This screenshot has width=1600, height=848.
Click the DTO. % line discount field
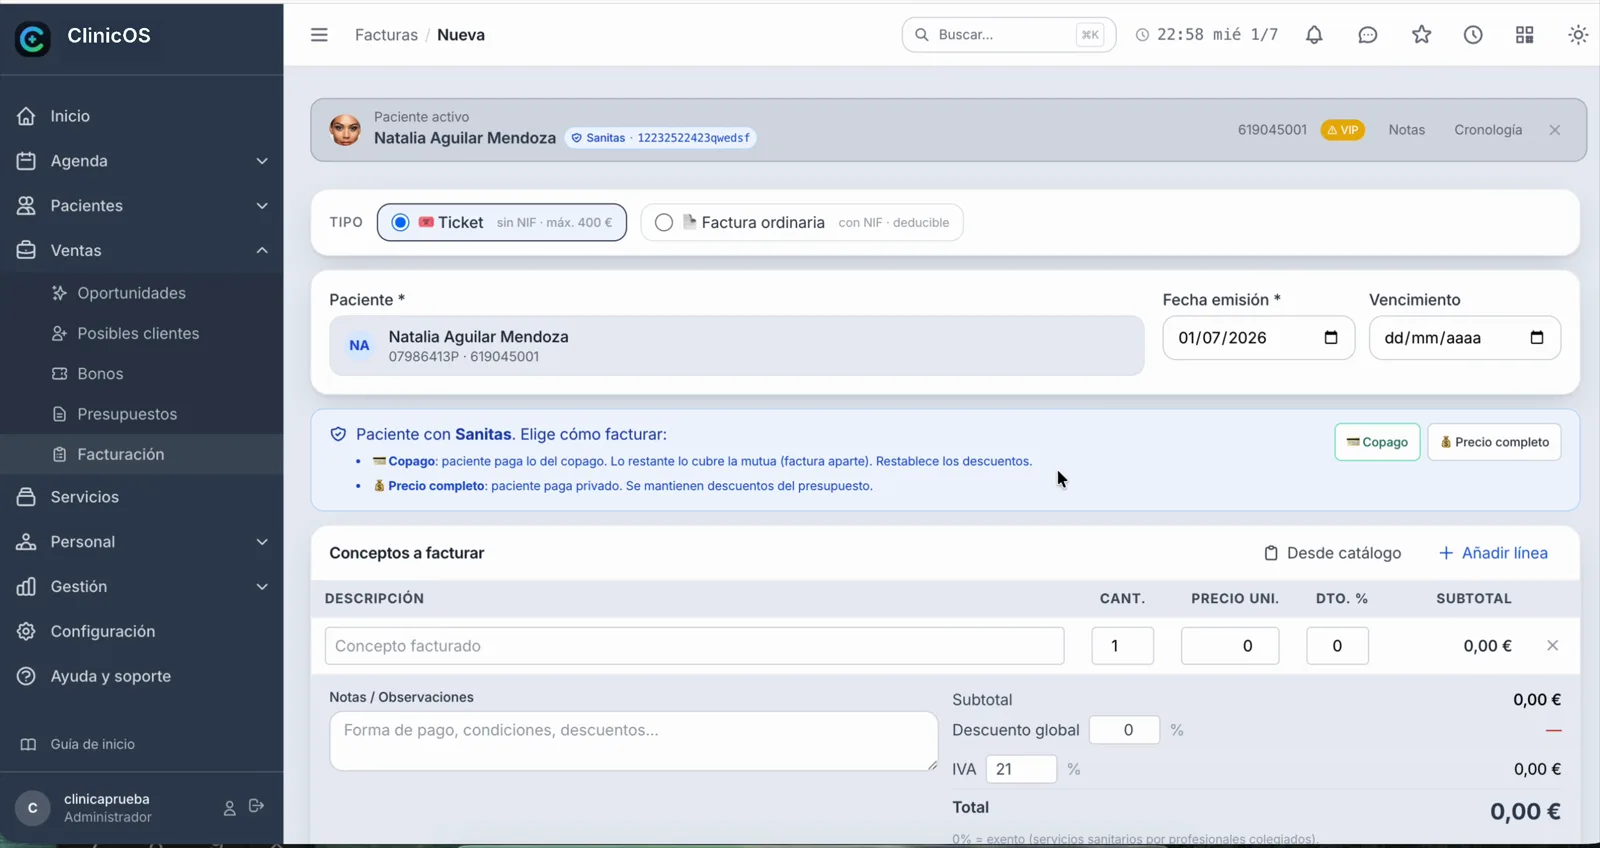tap(1337, 646)
